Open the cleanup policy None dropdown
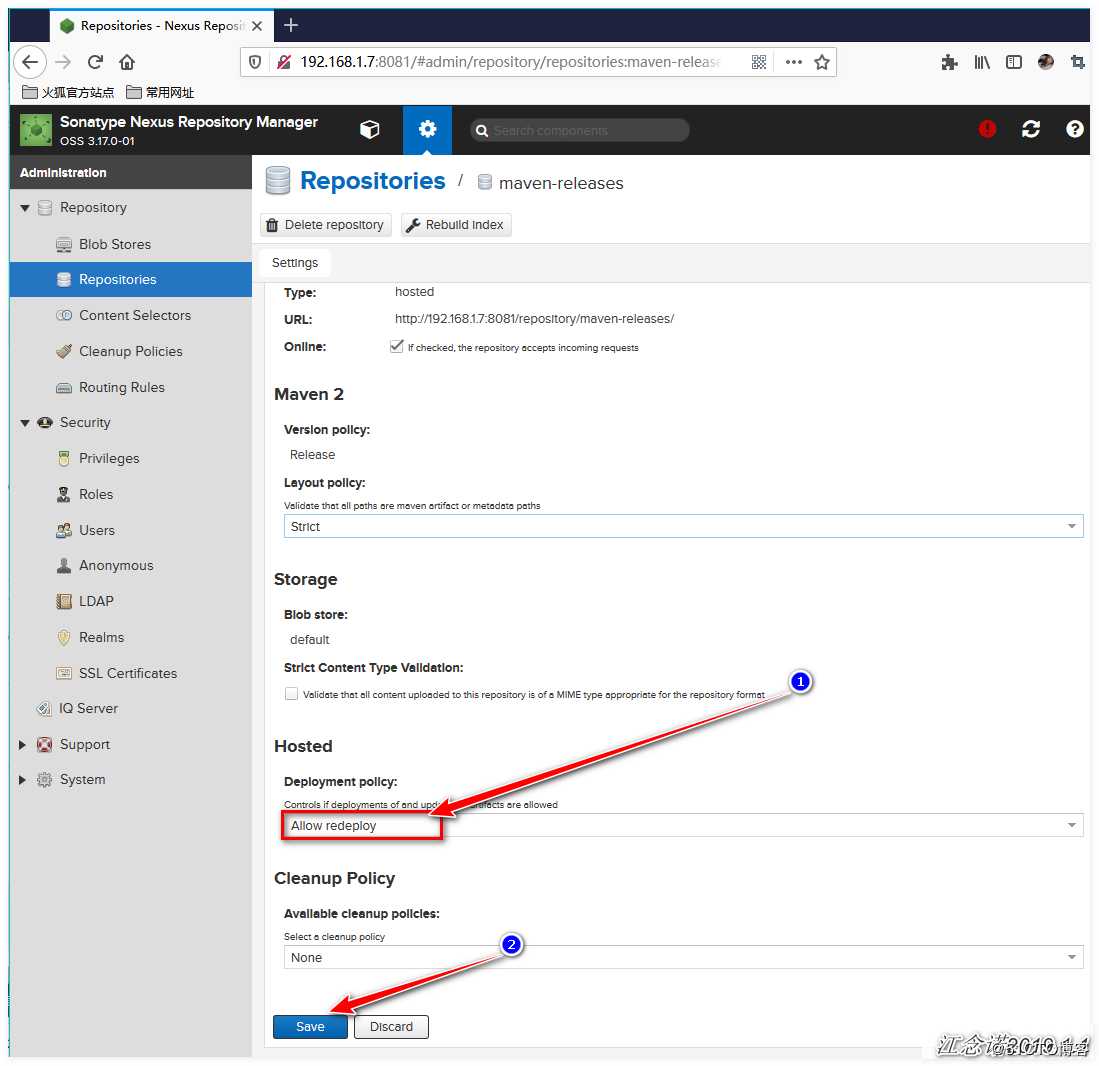The width and height of the screenshot is (1099, 1066). click(x=683, y=957)
